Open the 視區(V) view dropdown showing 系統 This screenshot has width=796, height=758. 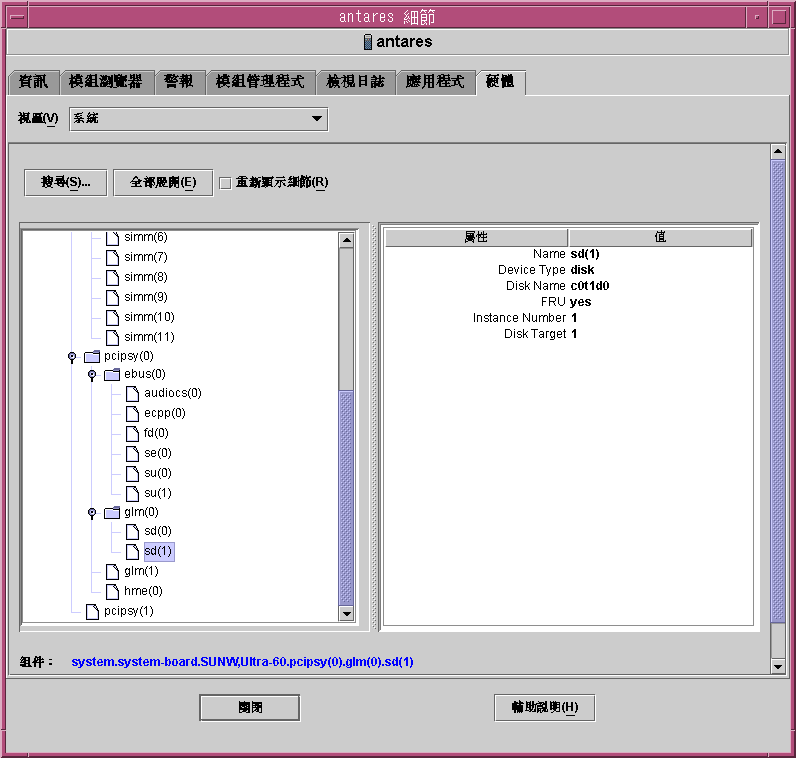click(198, 119)
